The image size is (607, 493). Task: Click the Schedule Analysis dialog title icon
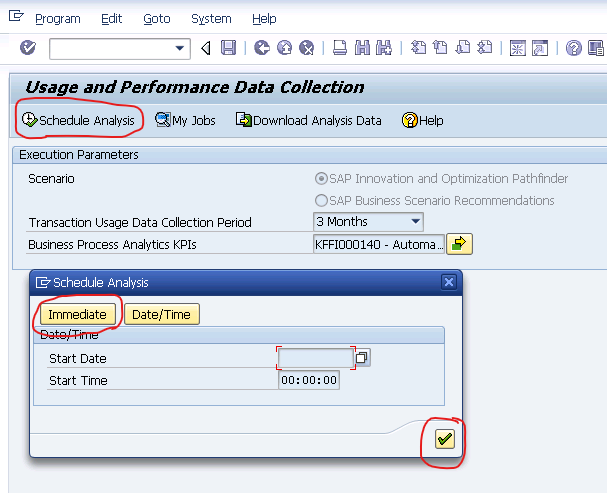(x=43, y=282)
